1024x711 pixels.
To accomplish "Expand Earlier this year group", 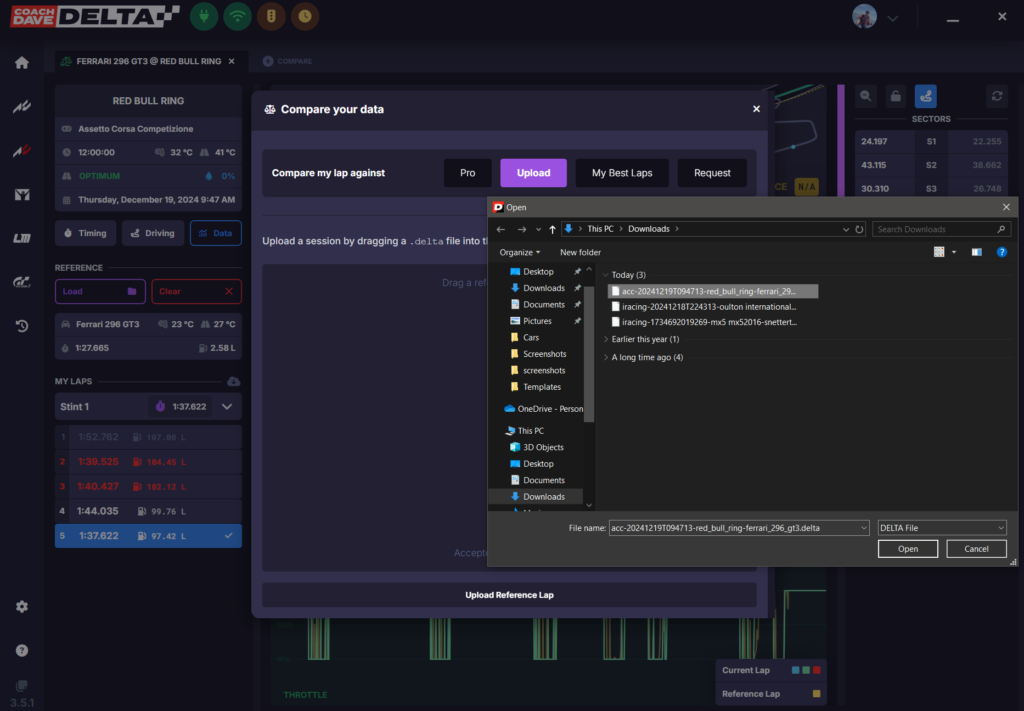I will pyautogui.click(x=606, y=339).
